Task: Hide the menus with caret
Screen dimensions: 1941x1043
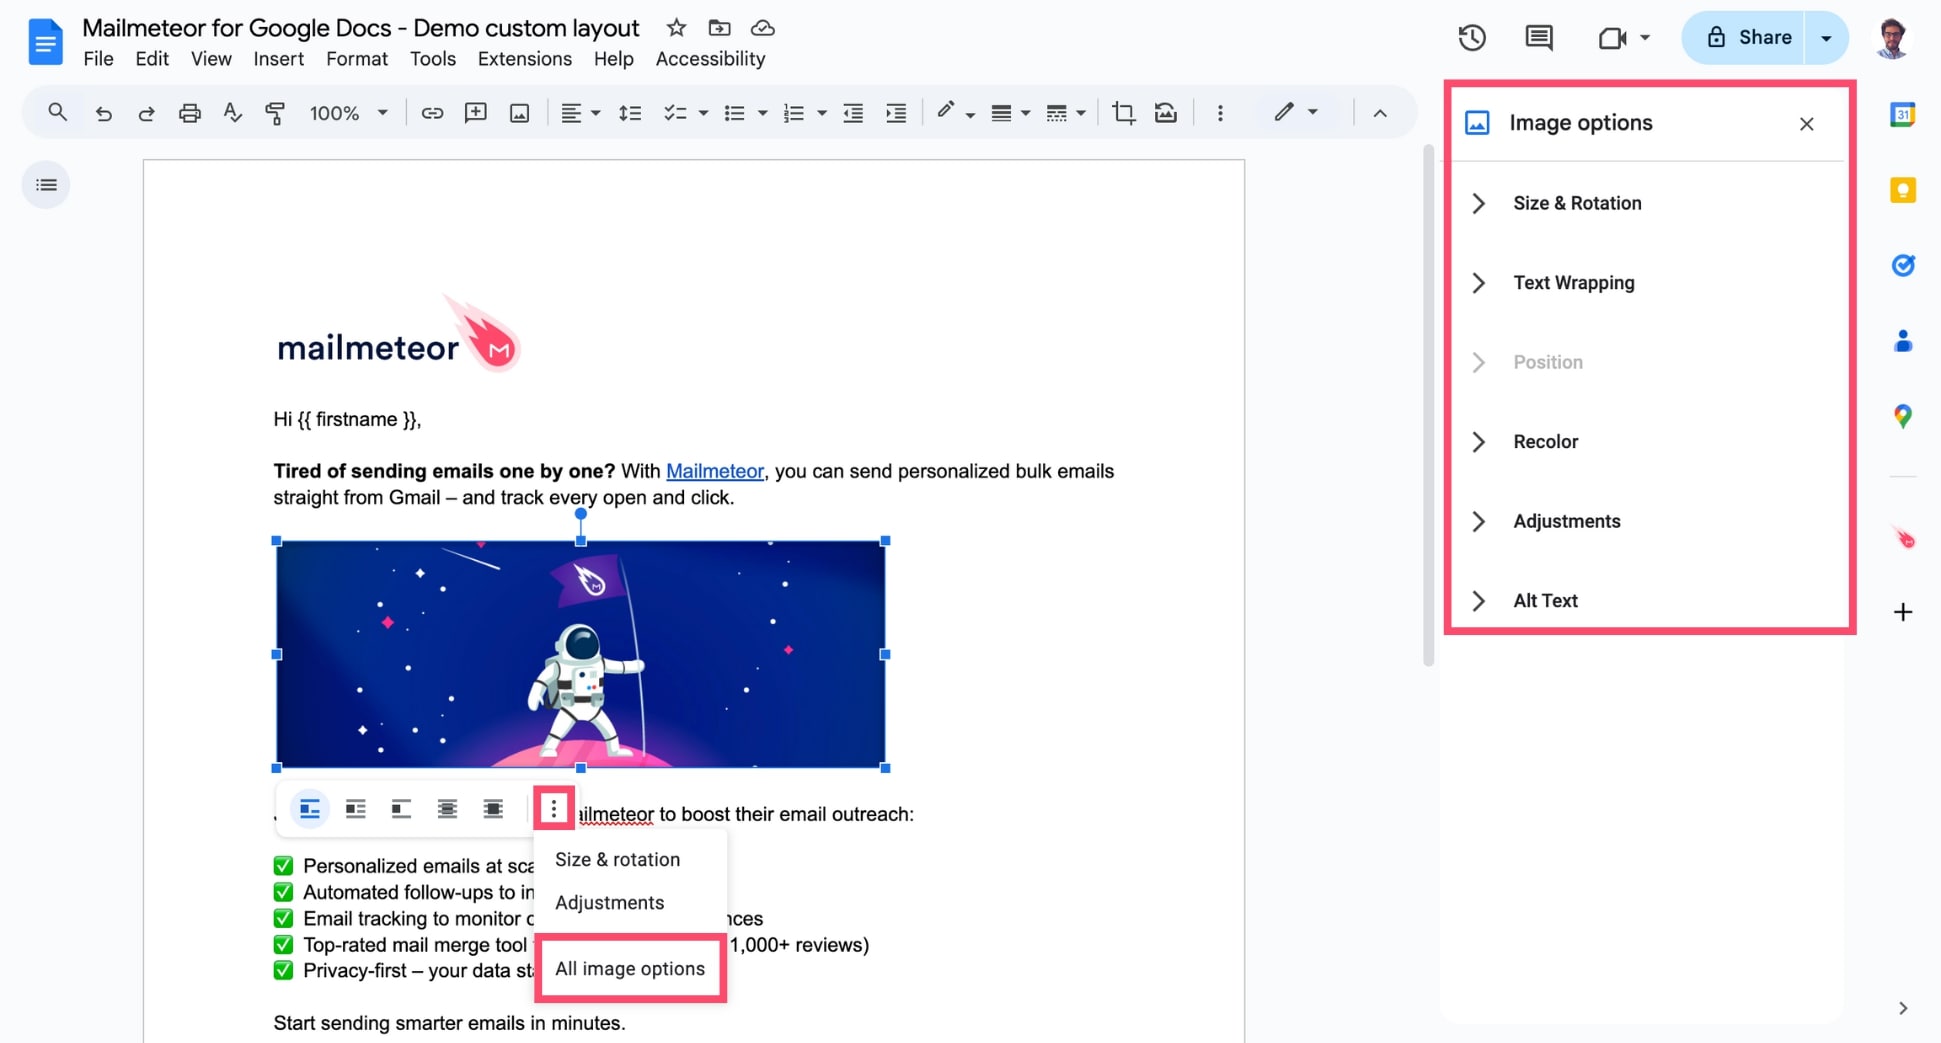Action: [x=1380, y=113]
